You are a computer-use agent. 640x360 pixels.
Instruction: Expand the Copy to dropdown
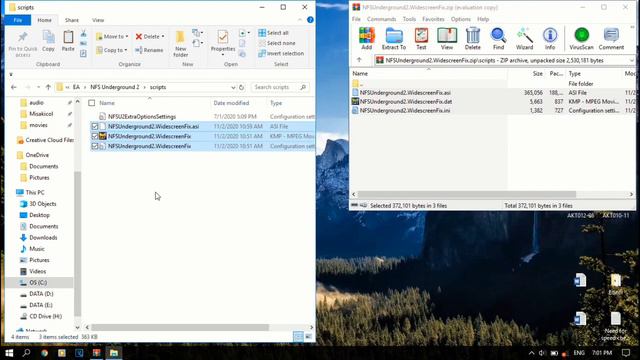[x=126, y=50]
